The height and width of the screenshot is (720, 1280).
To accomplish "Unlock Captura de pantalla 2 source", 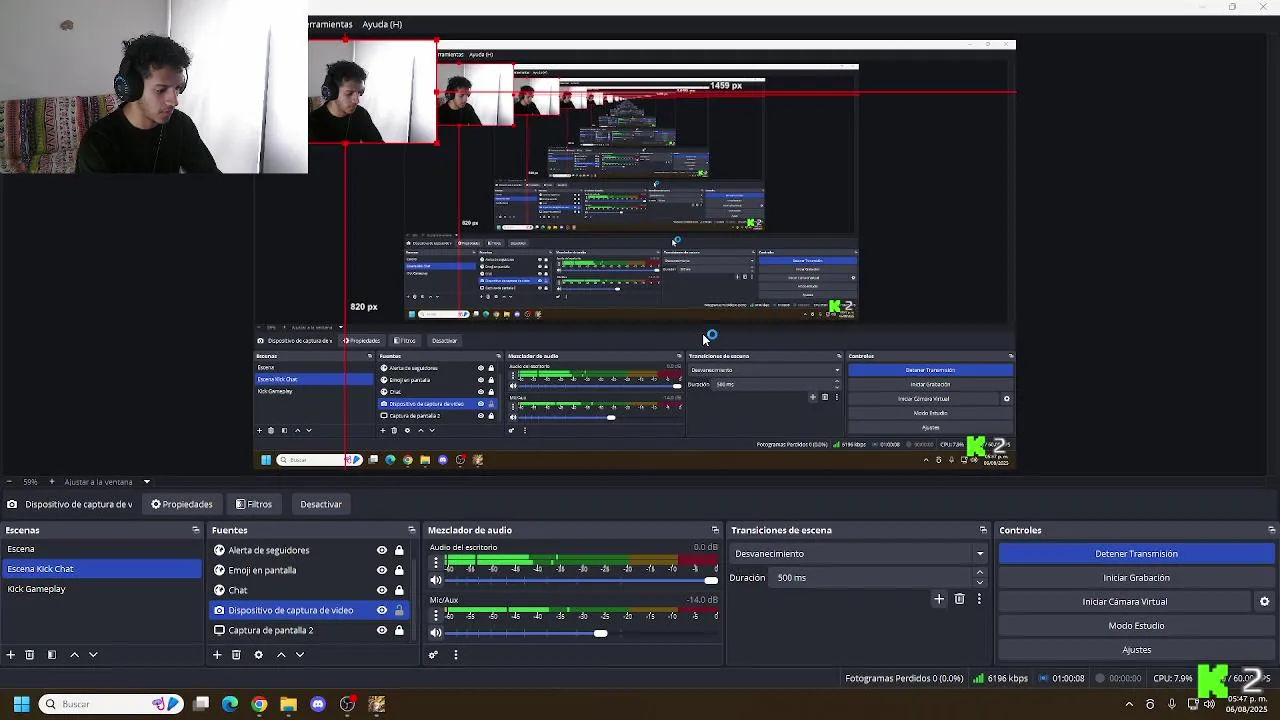I will click(x=399, y=630).
